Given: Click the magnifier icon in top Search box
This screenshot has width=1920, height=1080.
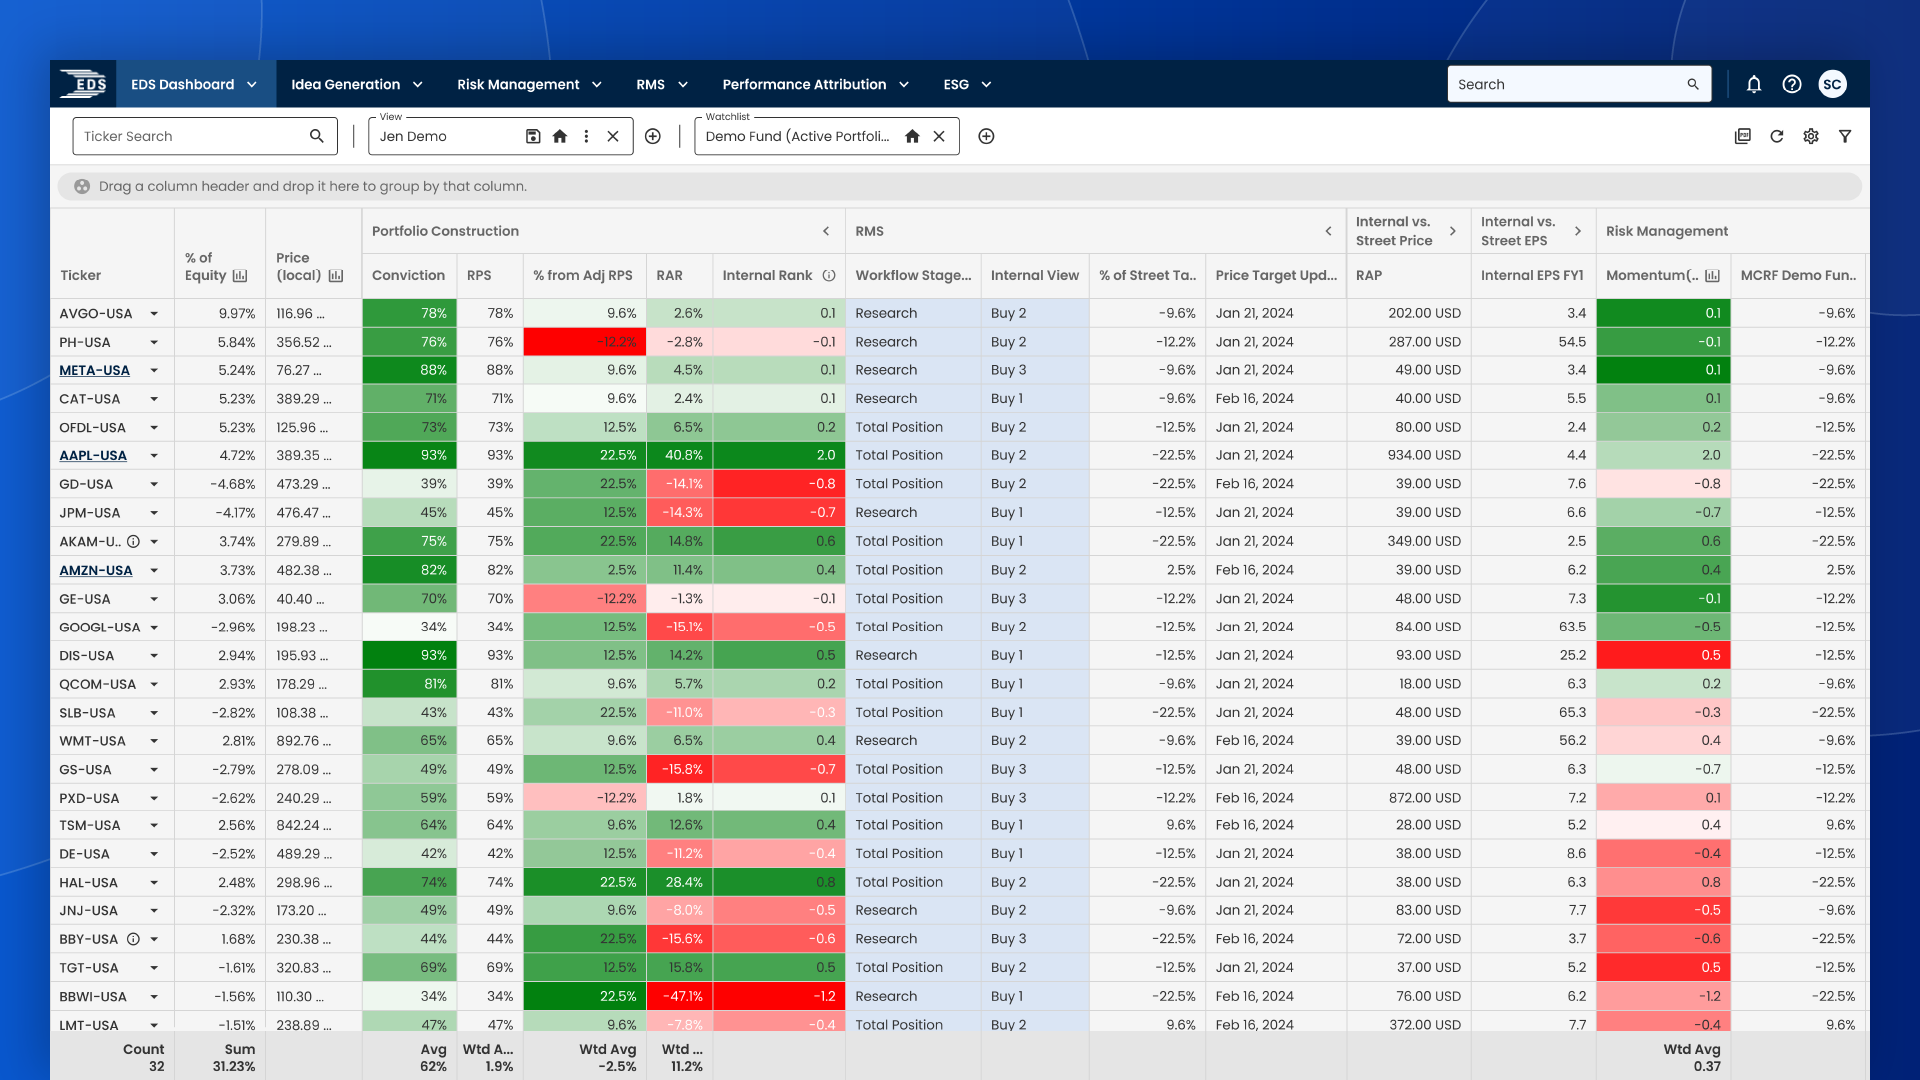Looking at the screenshot, I should [1693, 85].
